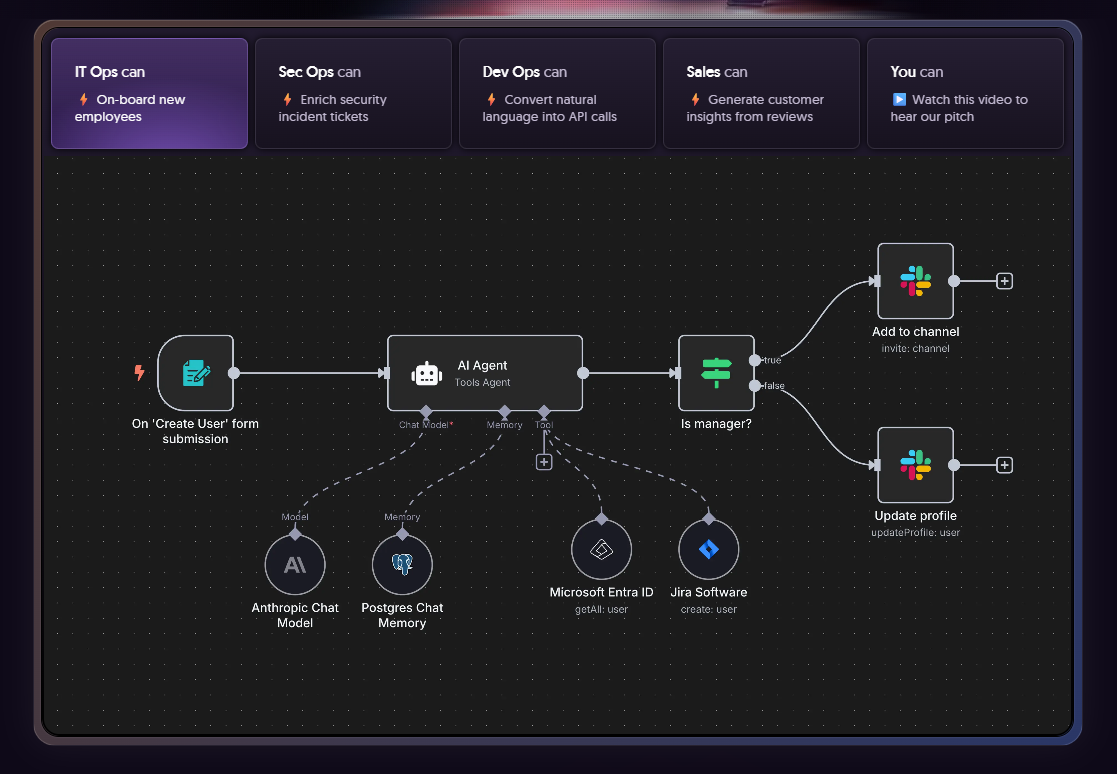Select the 'Add to channel' Slack node

[915, 281]
